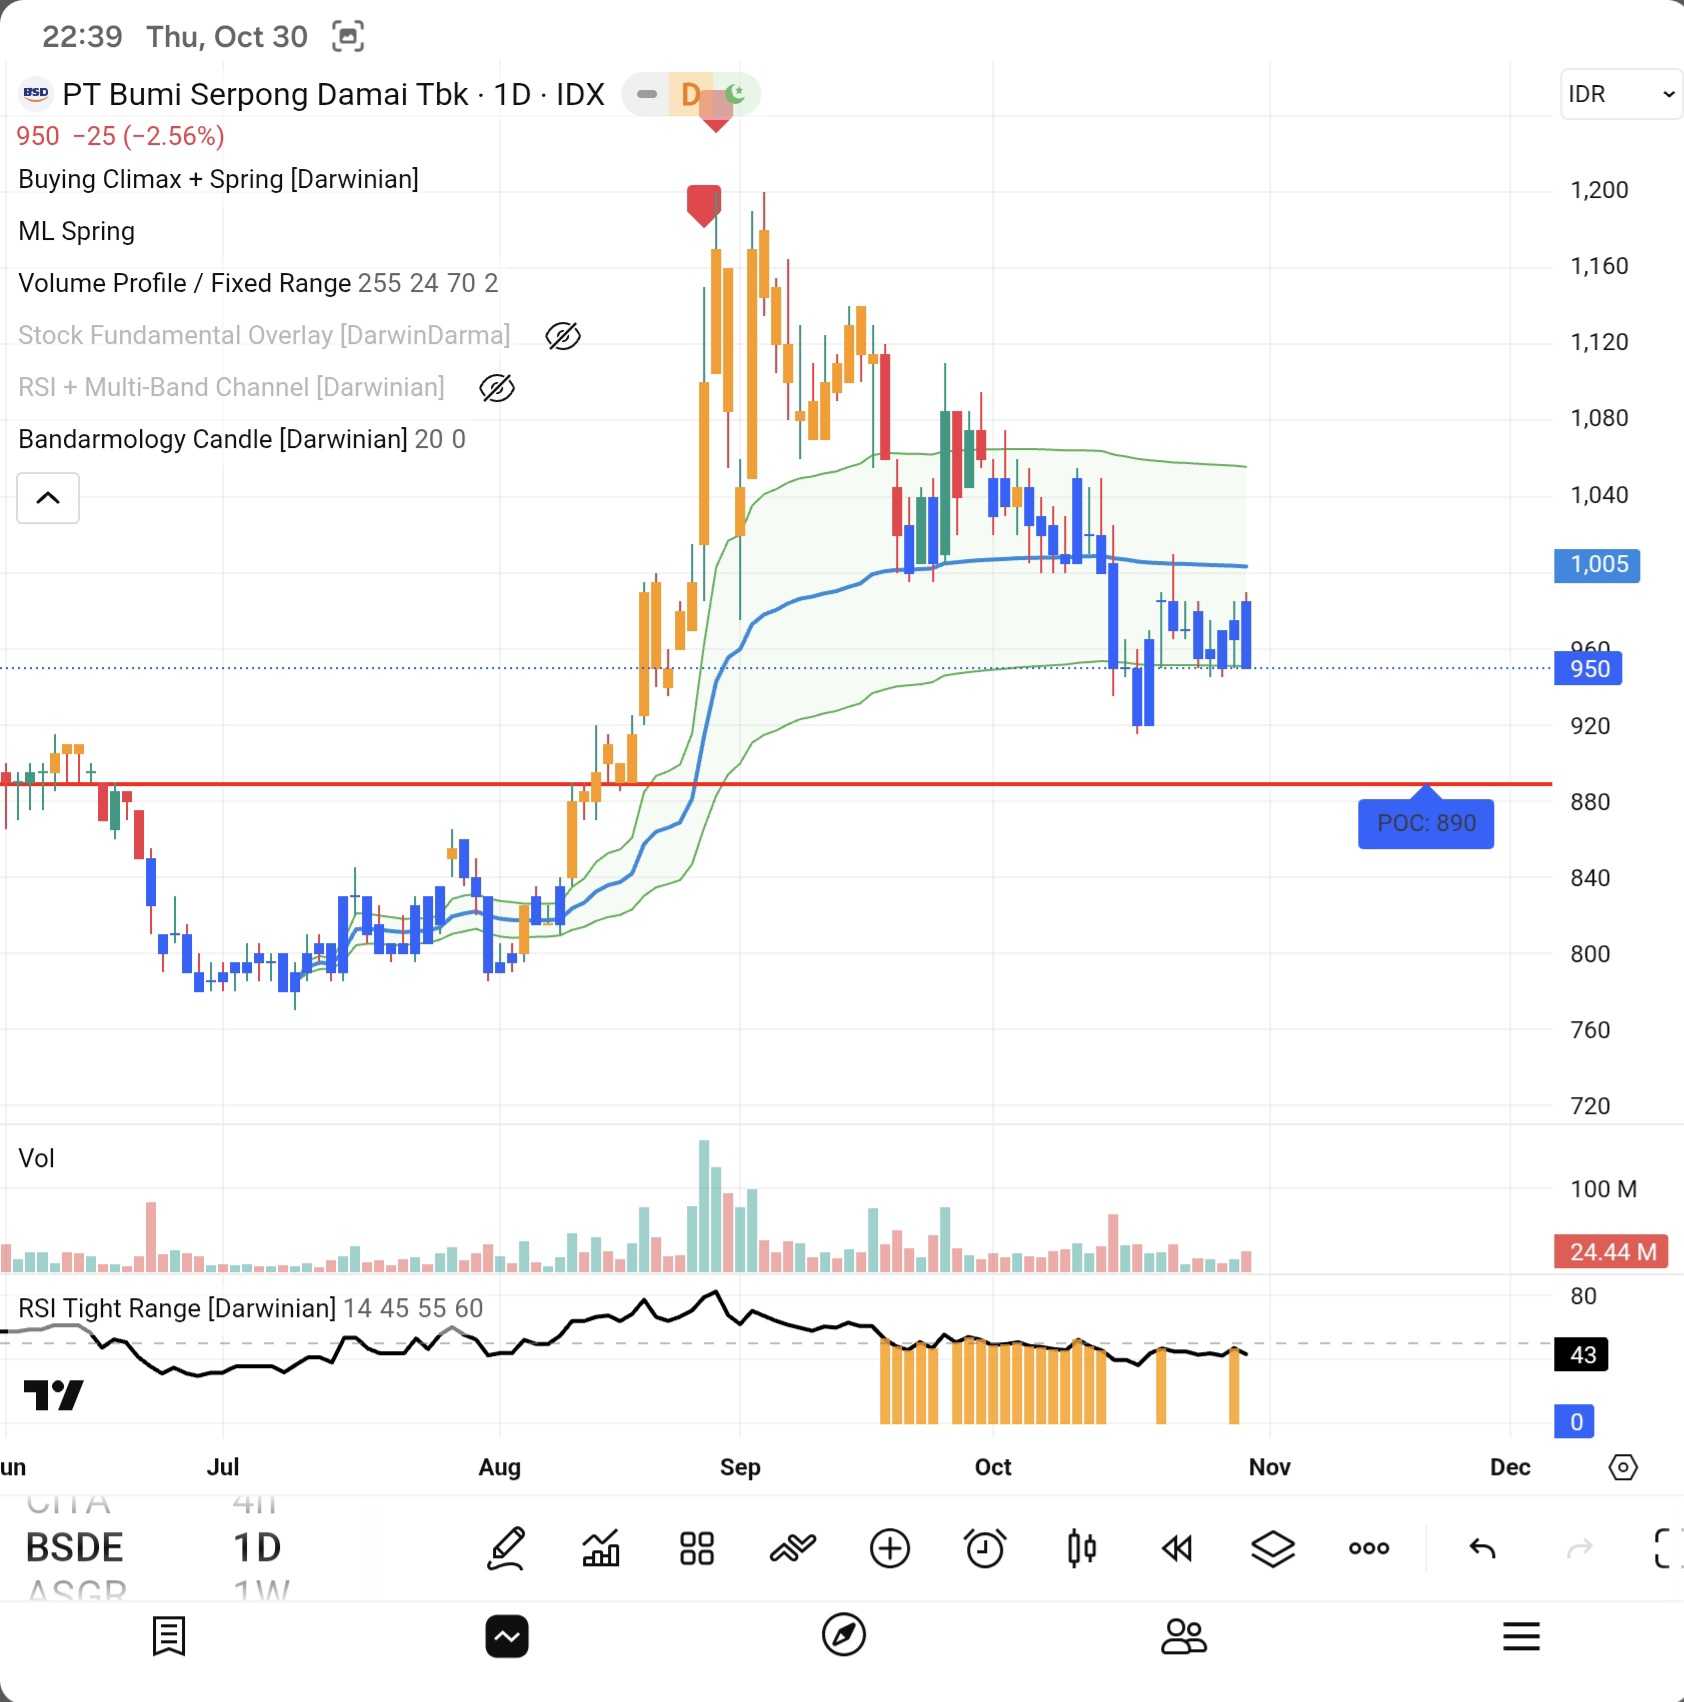Open the chart type selector

601,1548
